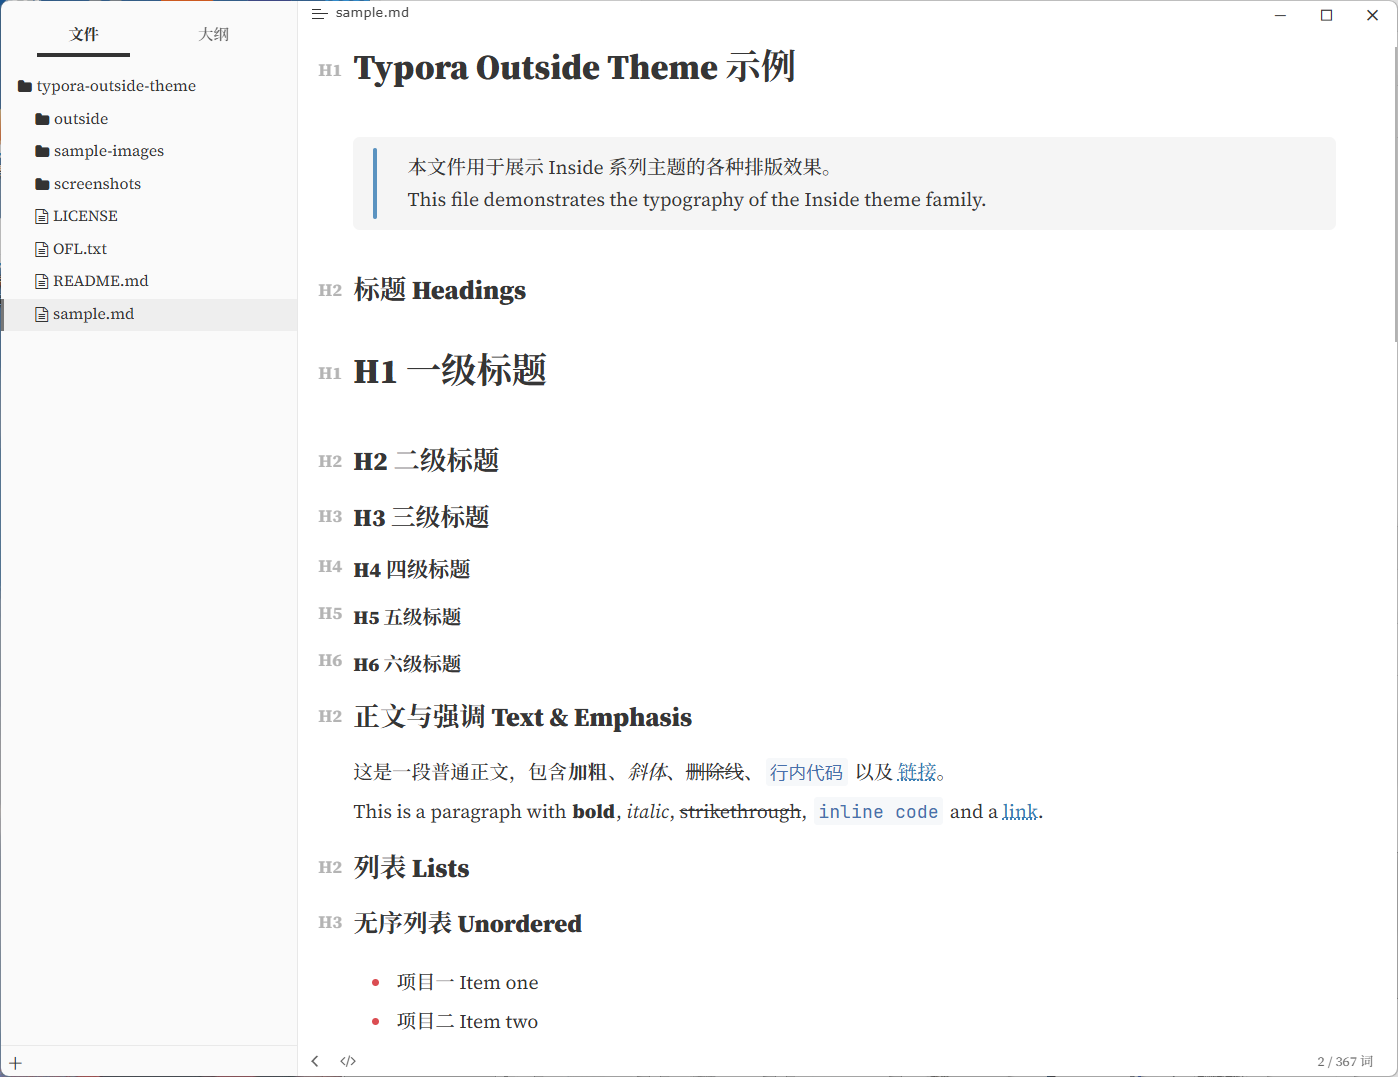
Task: Click the plus icon to create new file
Action: (15, 1063)
